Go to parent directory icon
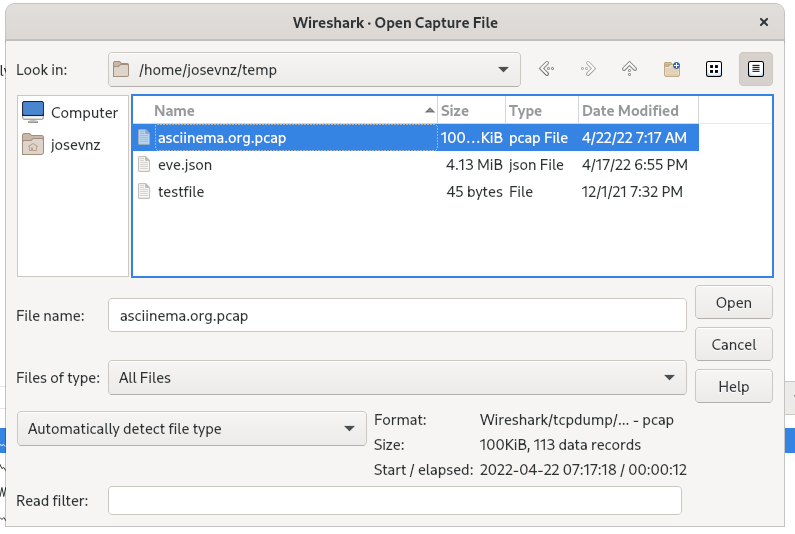This screenshot has height=534, width=795. click(x=629, y=69)
